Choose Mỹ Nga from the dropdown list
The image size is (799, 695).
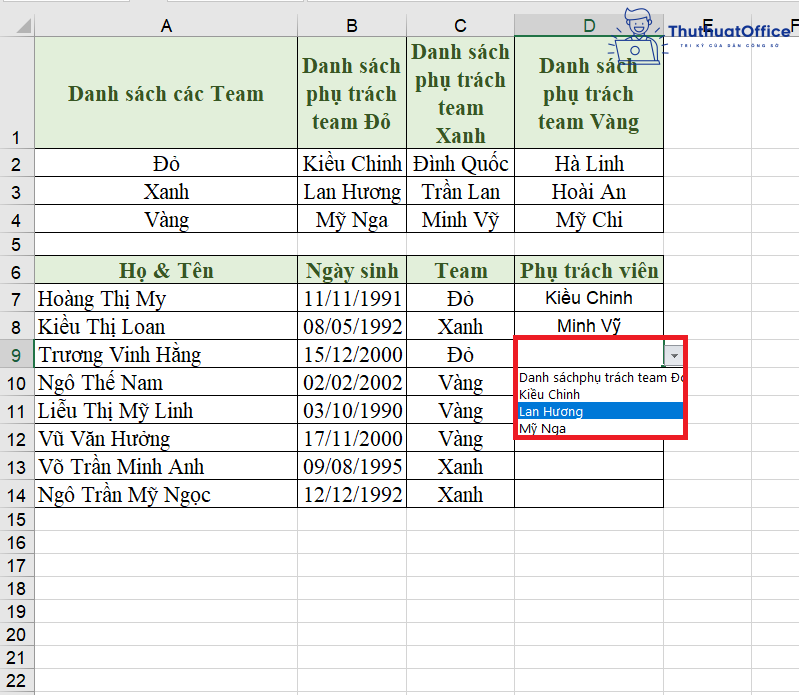pyautogui.click(x=600, y=428)
